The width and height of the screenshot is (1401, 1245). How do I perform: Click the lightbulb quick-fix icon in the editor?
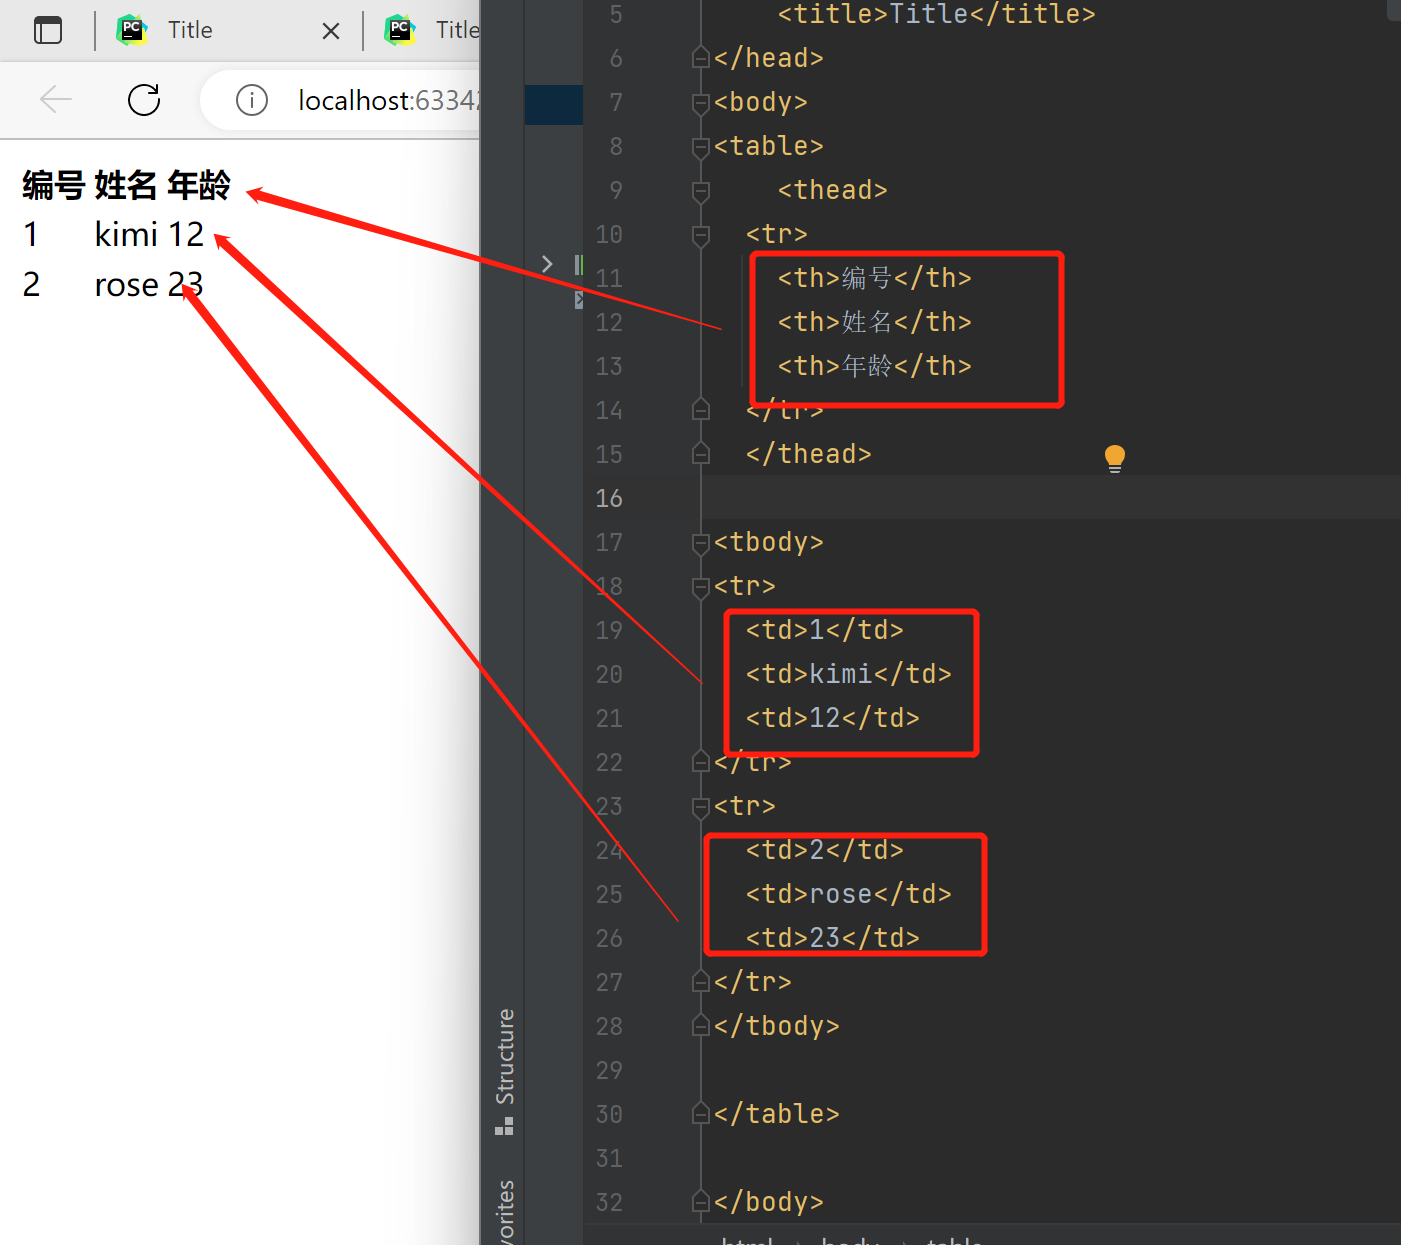[x=1115, y=458]
